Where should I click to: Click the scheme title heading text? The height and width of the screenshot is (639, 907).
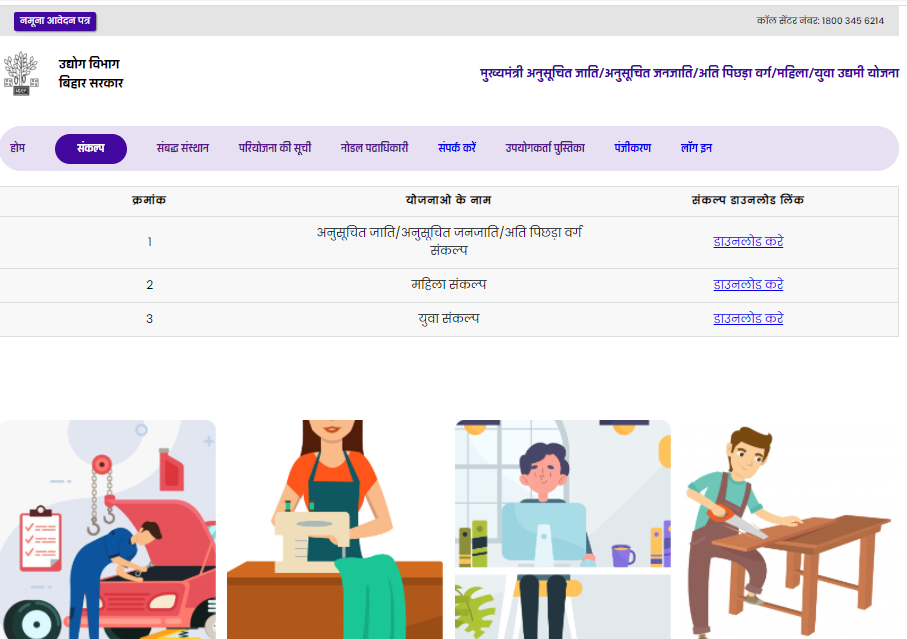(x=689, y=74)
